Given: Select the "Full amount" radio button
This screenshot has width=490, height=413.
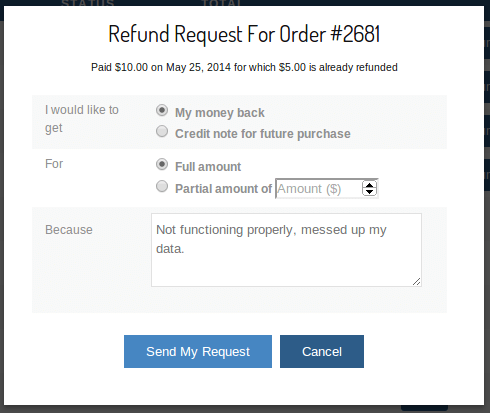Looking at the screenshot, I should (x=162, y=164).
